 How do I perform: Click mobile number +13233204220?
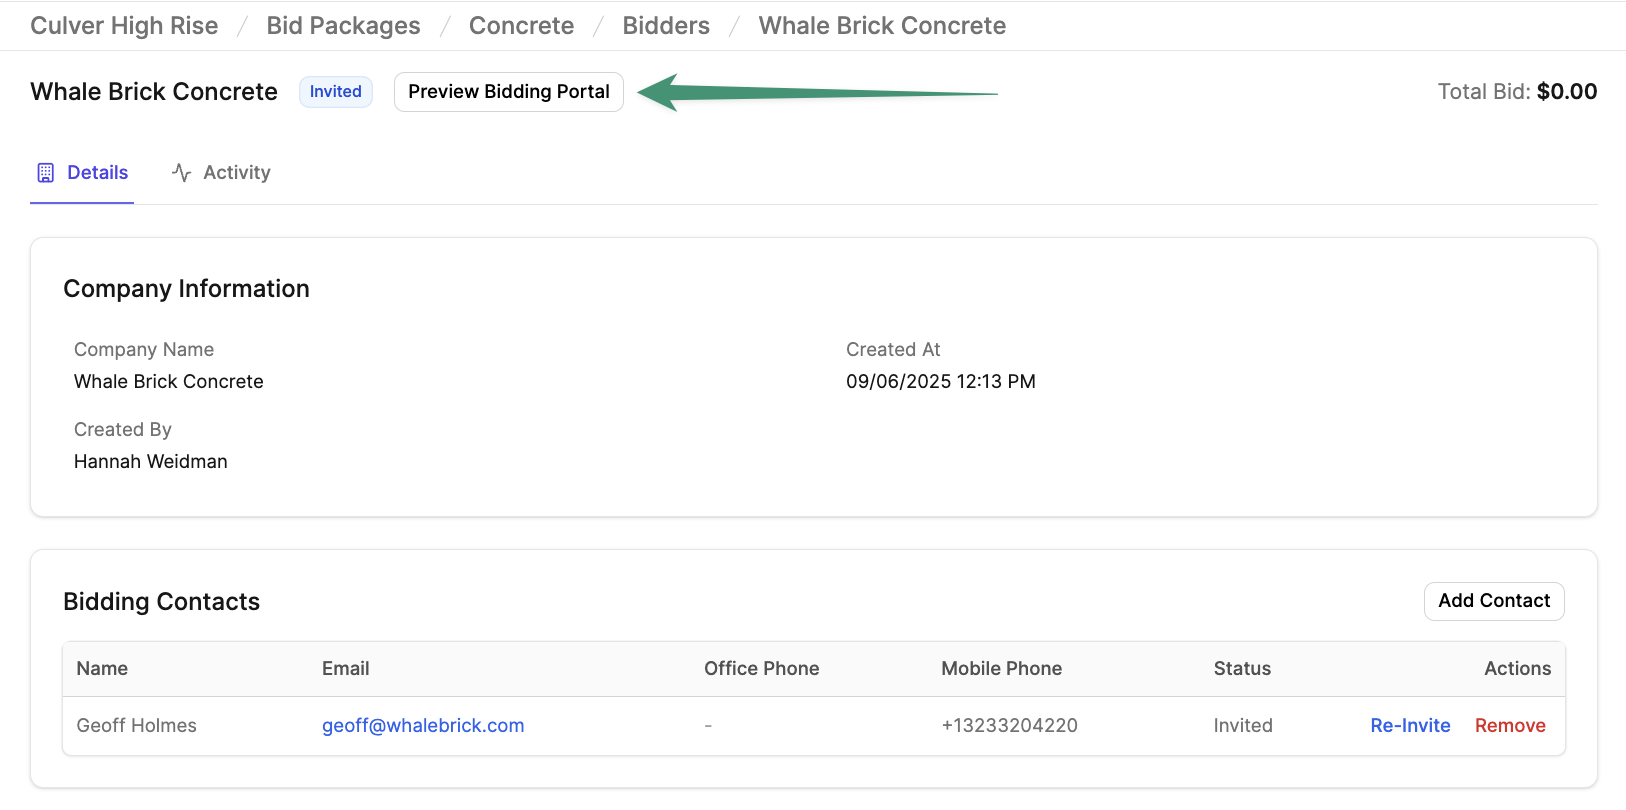pyautogui.click(x=1009, y=726)
